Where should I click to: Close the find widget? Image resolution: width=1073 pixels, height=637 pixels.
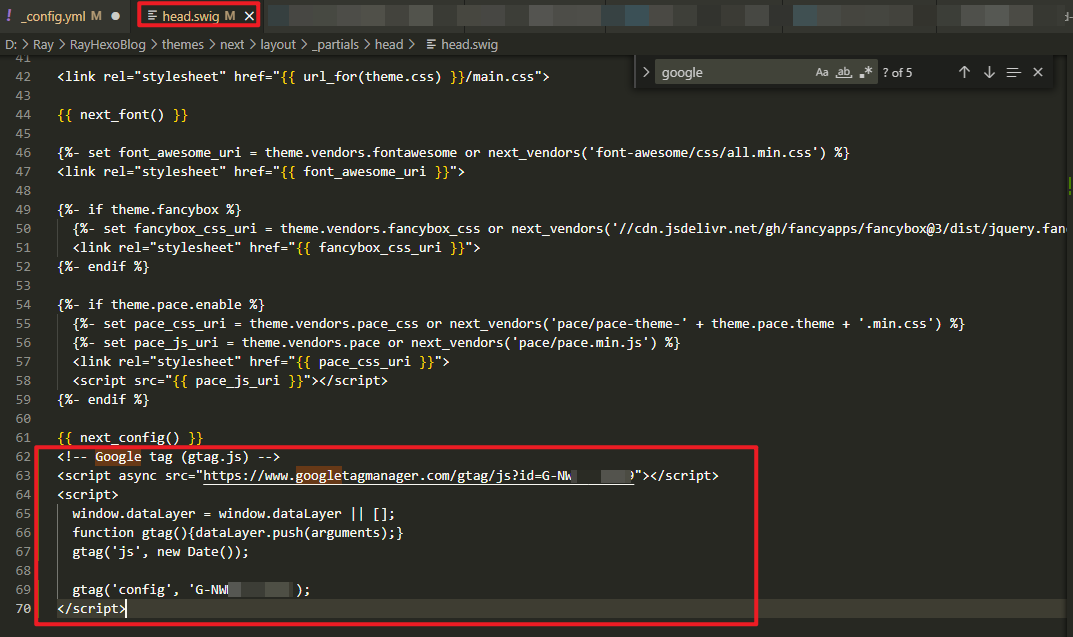[1038, 72]
